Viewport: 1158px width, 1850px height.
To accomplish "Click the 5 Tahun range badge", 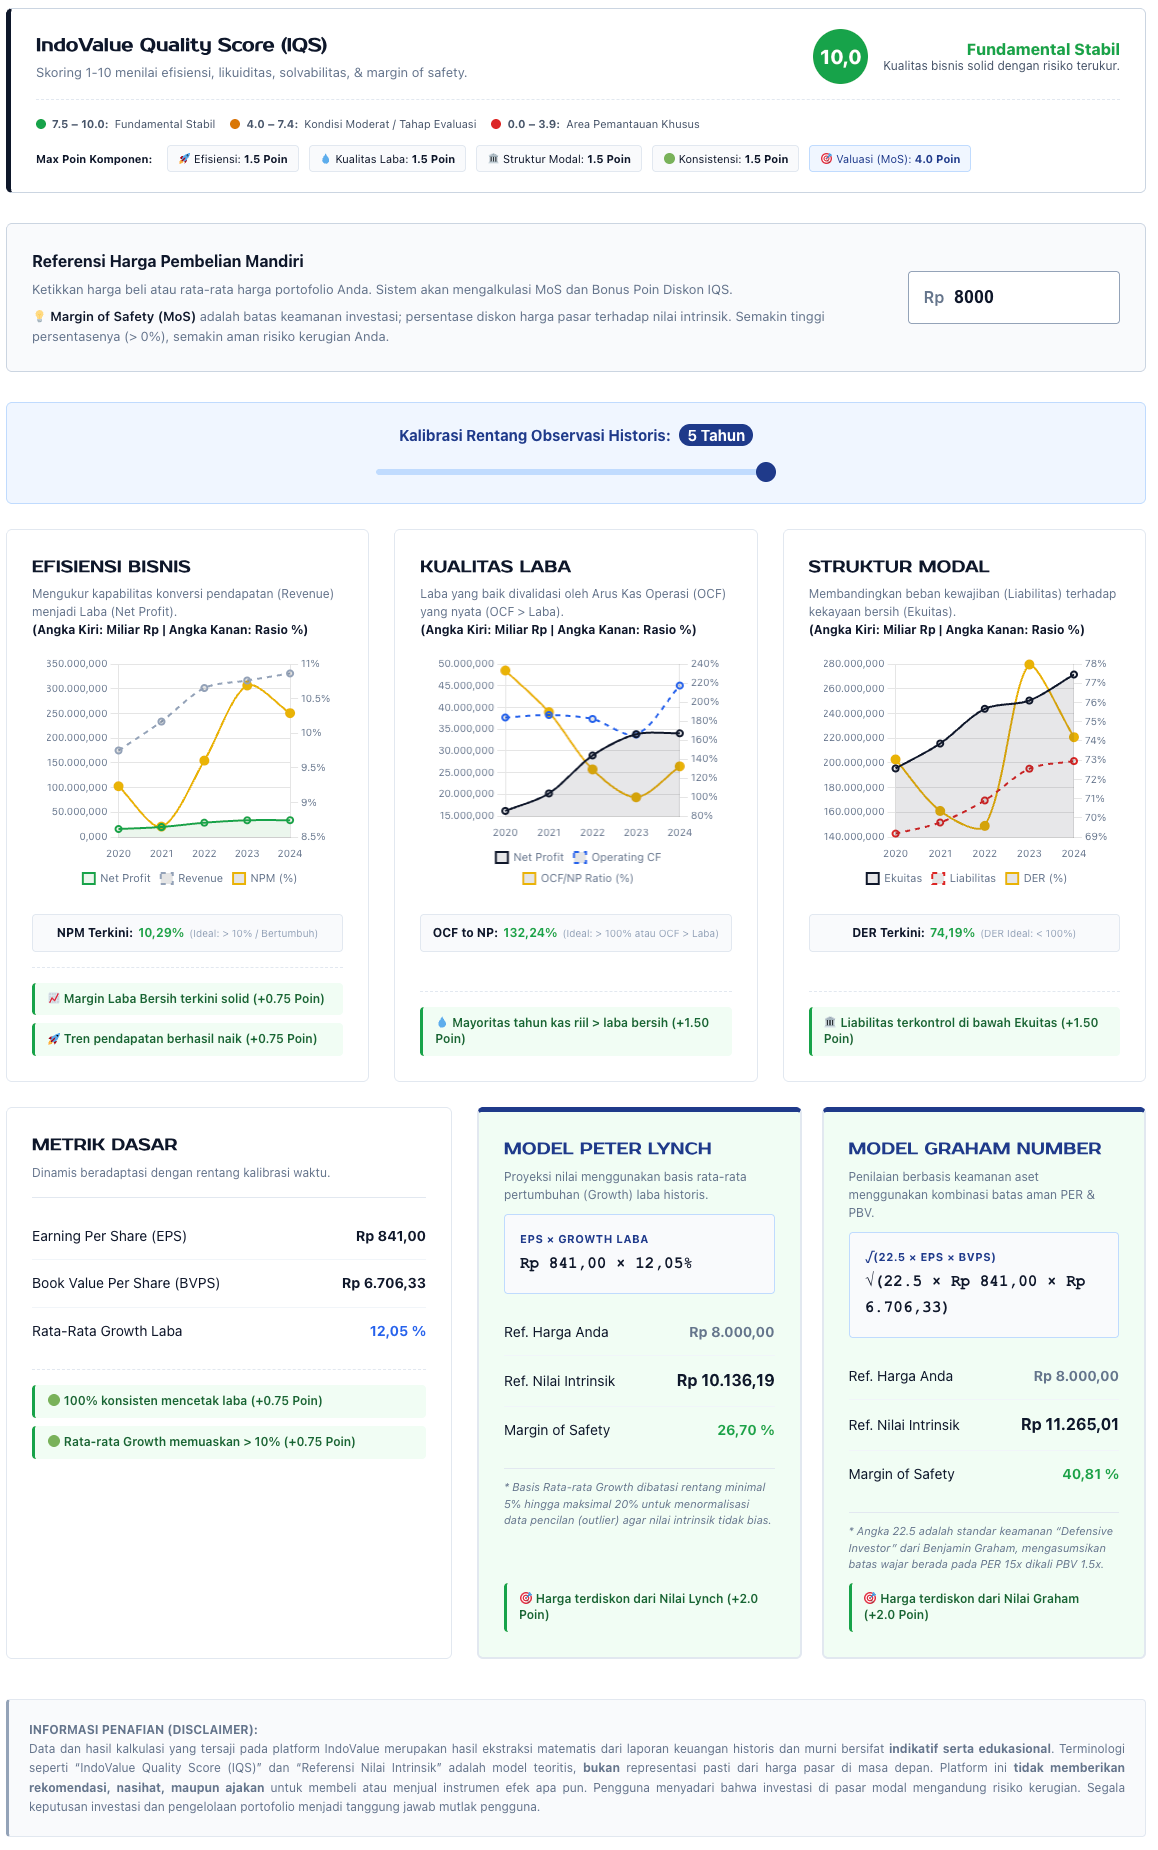I will 716,436.
